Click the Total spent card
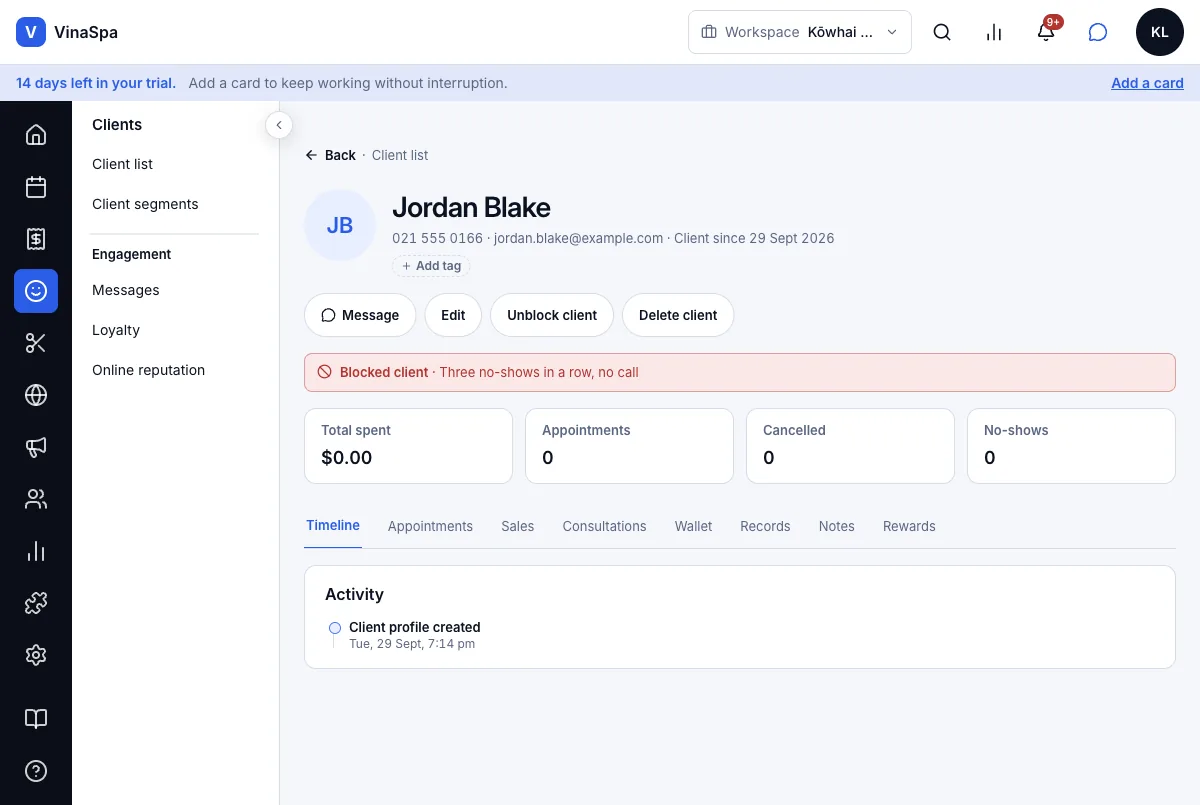 (408, 446)
